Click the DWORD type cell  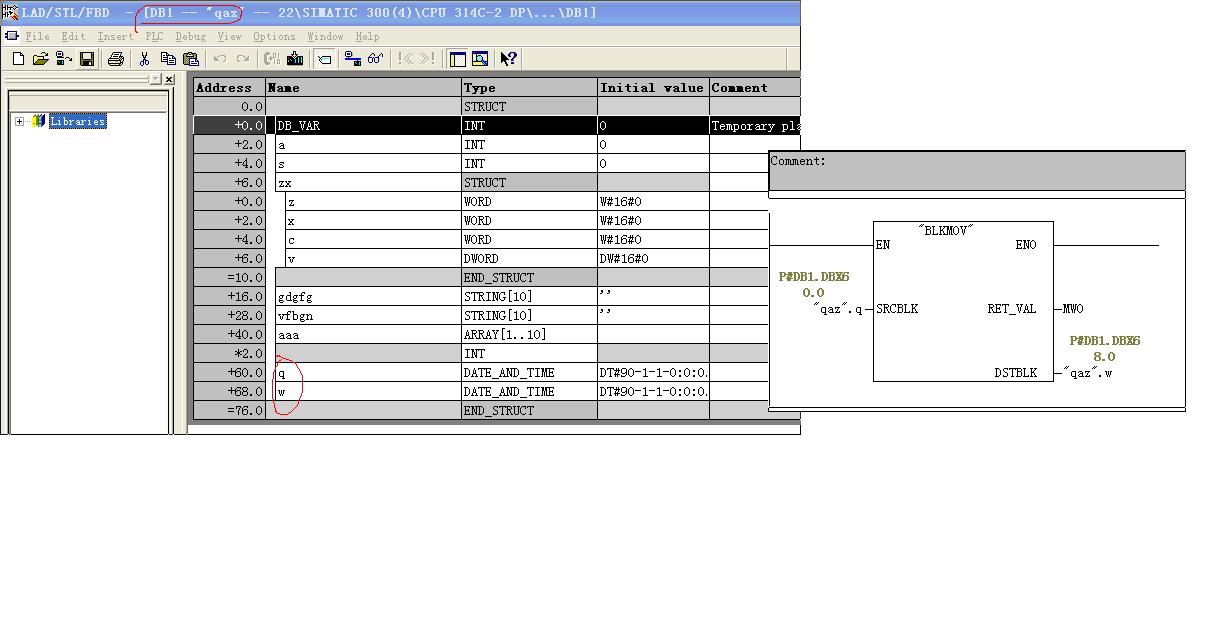coord(530,259)
